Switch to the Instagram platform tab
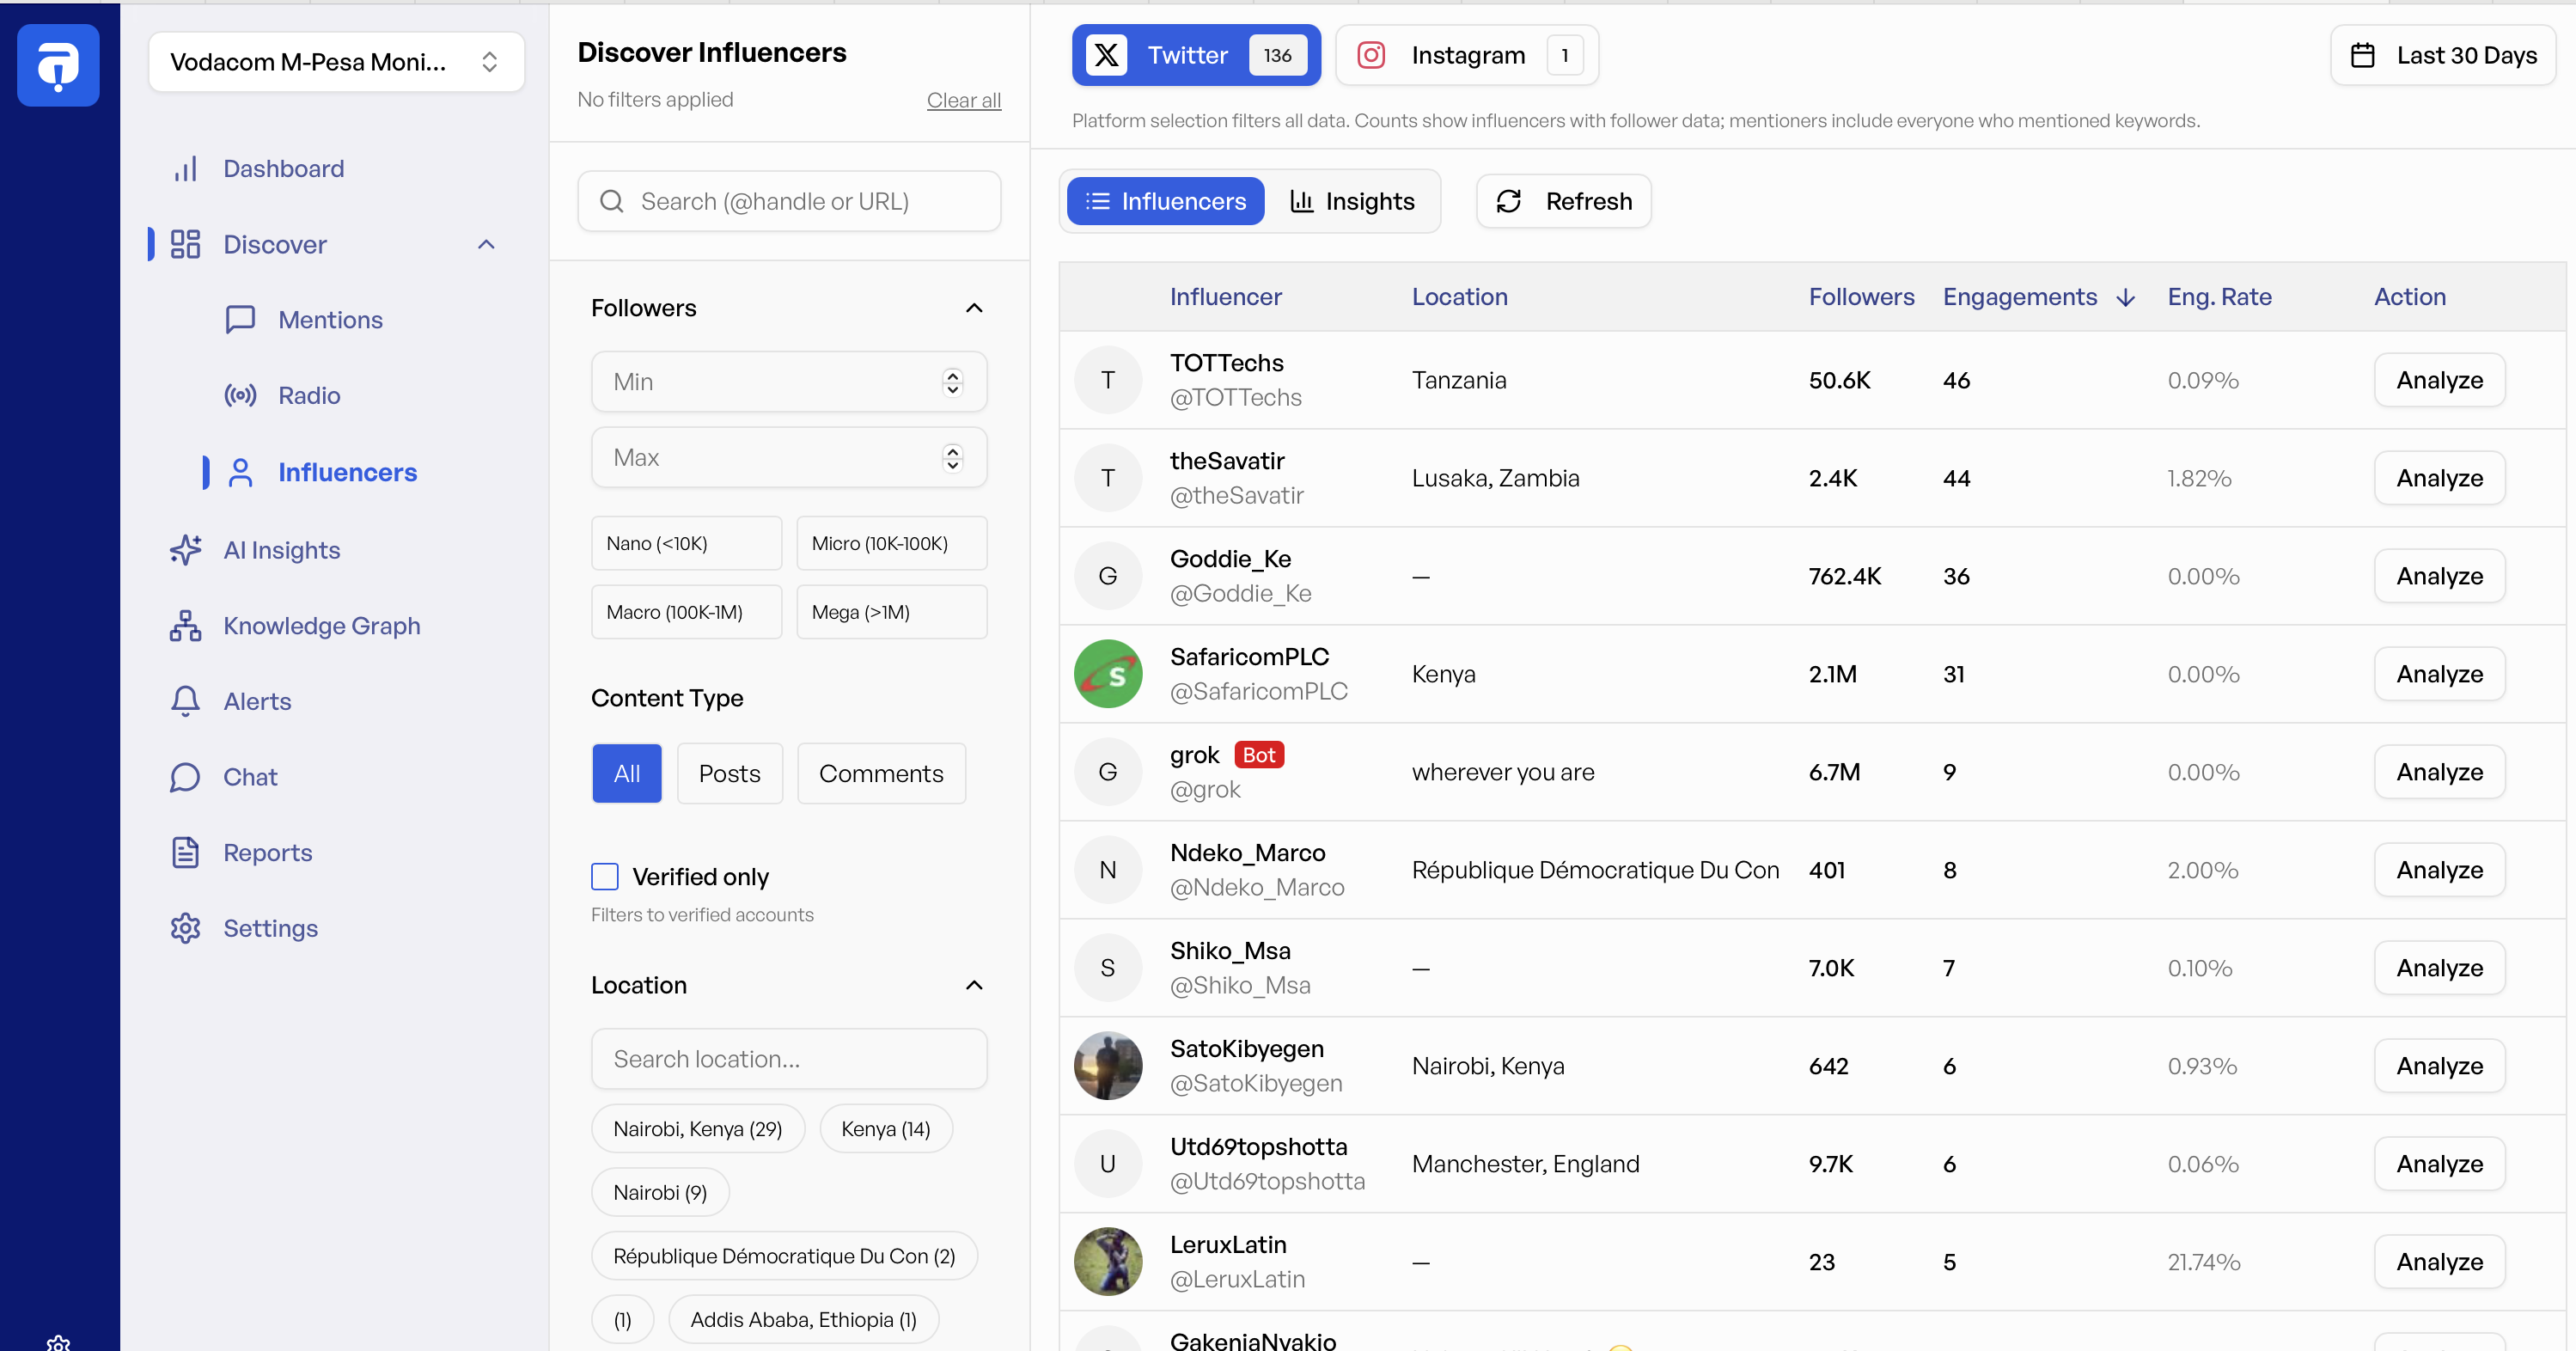Viewport: 2576px width, 1351px height. 1467,55
